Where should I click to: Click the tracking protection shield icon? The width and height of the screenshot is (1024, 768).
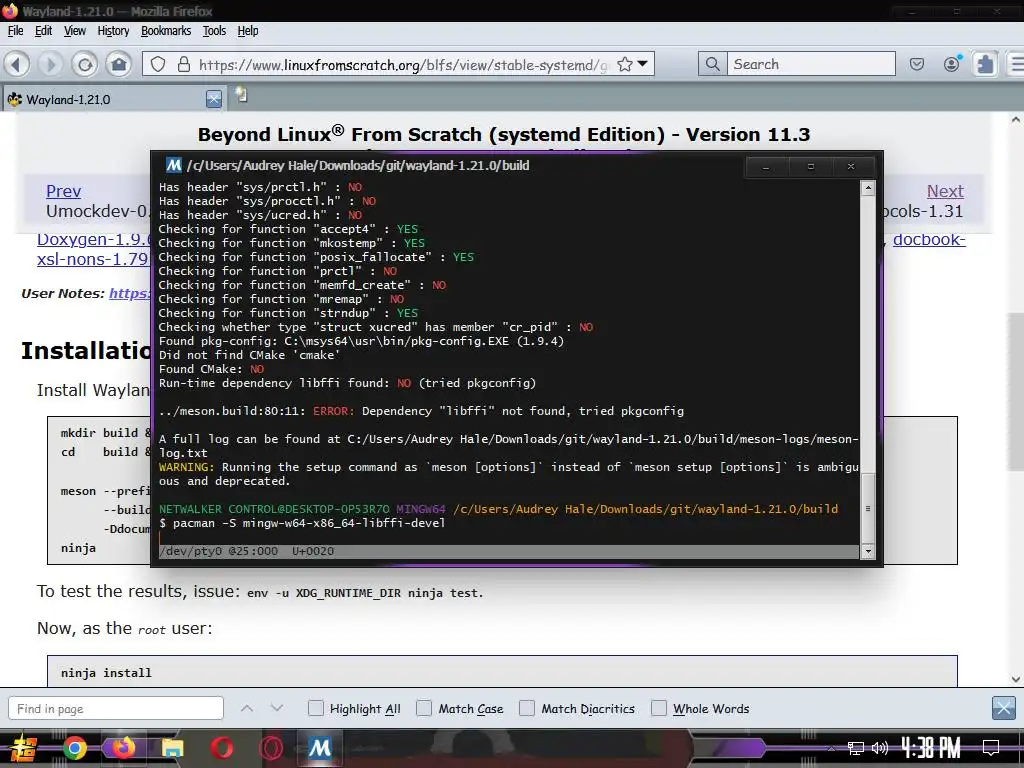[158, 64]
